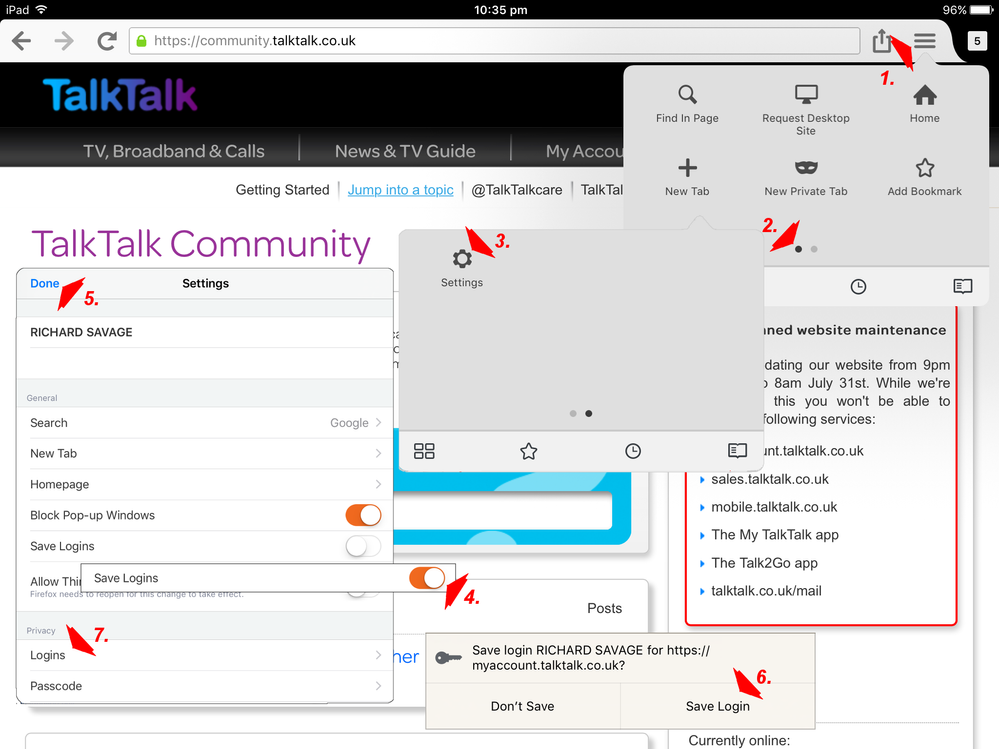Open the Logins privacy row
This screenshot has height=749, width=999.
click(x=205, y=655)
